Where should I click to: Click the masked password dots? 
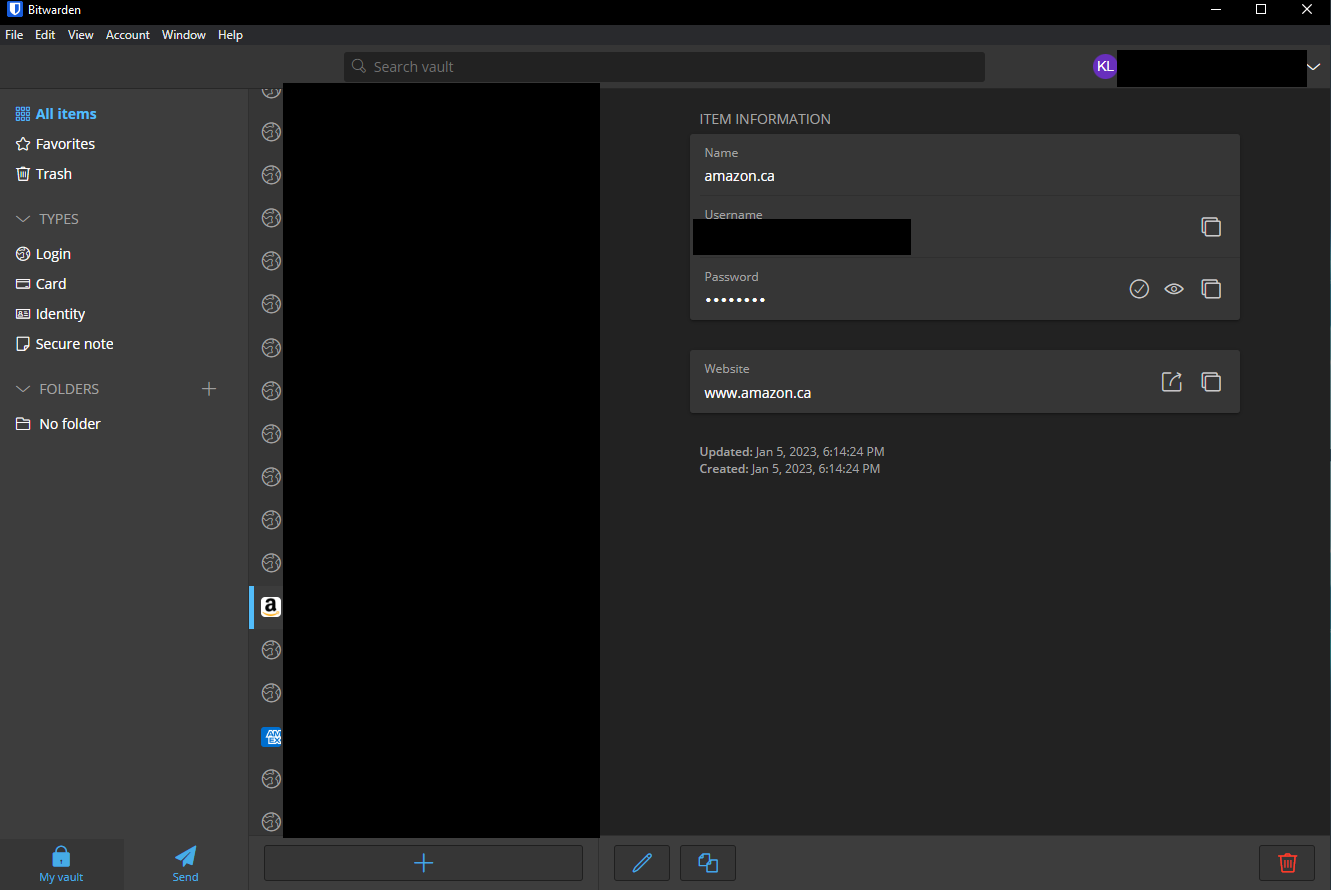click(x=735, y=299)
